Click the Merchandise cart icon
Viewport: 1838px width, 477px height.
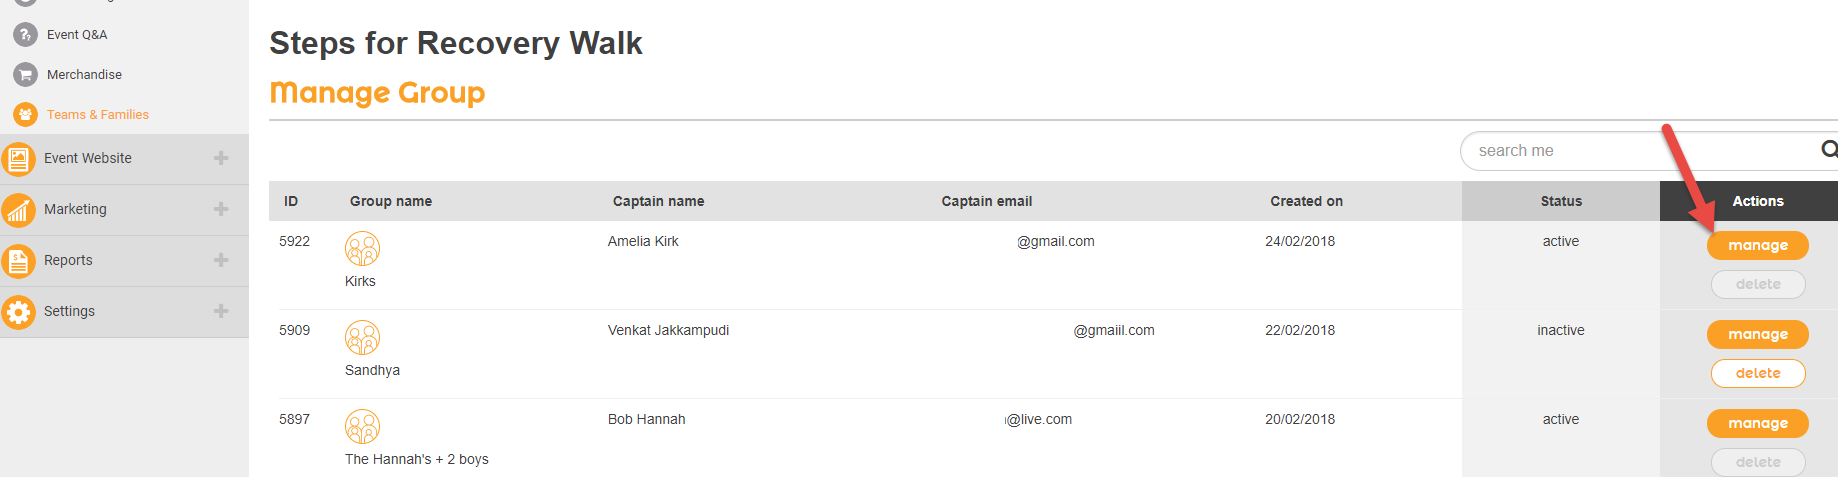25,74
